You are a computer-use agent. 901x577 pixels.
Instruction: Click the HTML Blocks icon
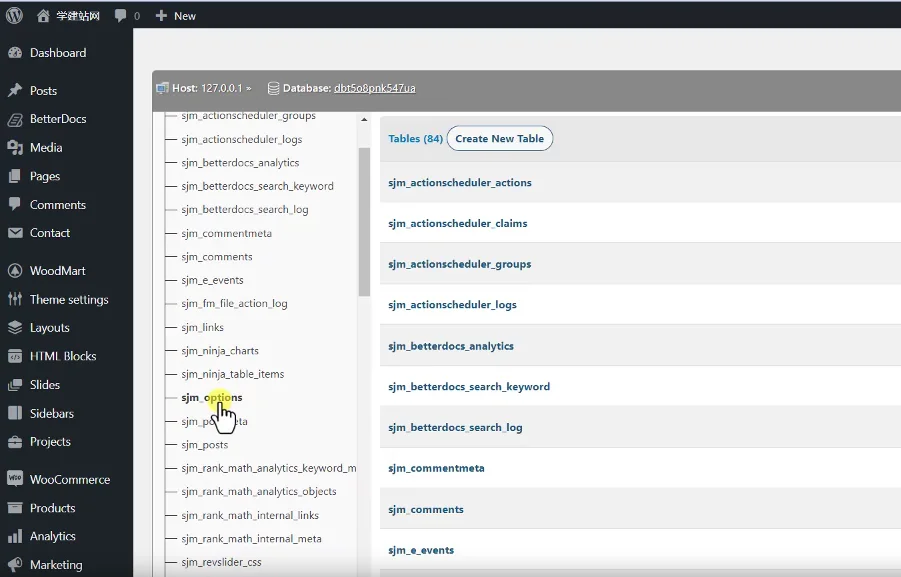click(15, 356)
